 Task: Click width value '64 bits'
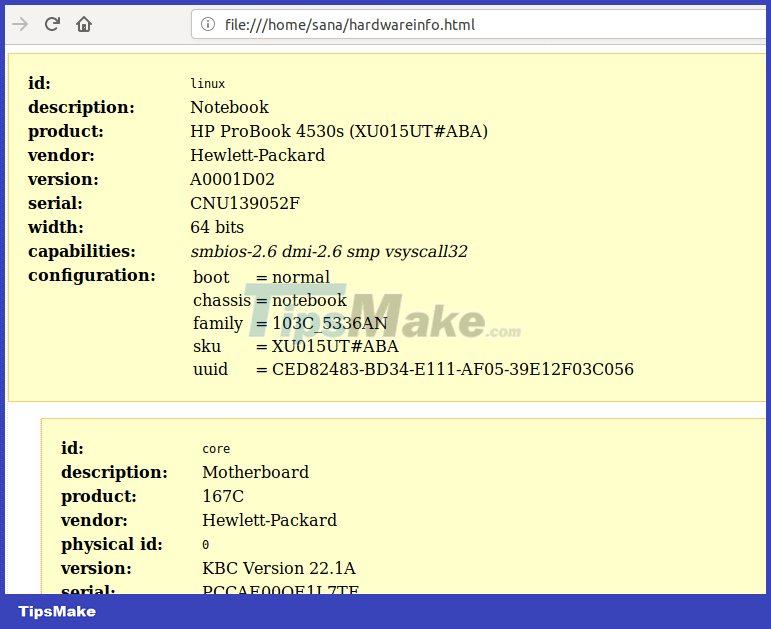tap(217, 227)
